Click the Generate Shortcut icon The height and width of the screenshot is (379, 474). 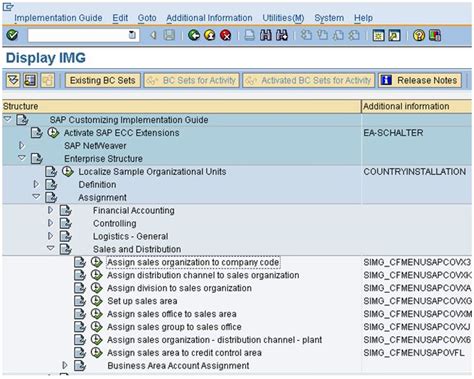pyautogui.click(x=394, y=35)
